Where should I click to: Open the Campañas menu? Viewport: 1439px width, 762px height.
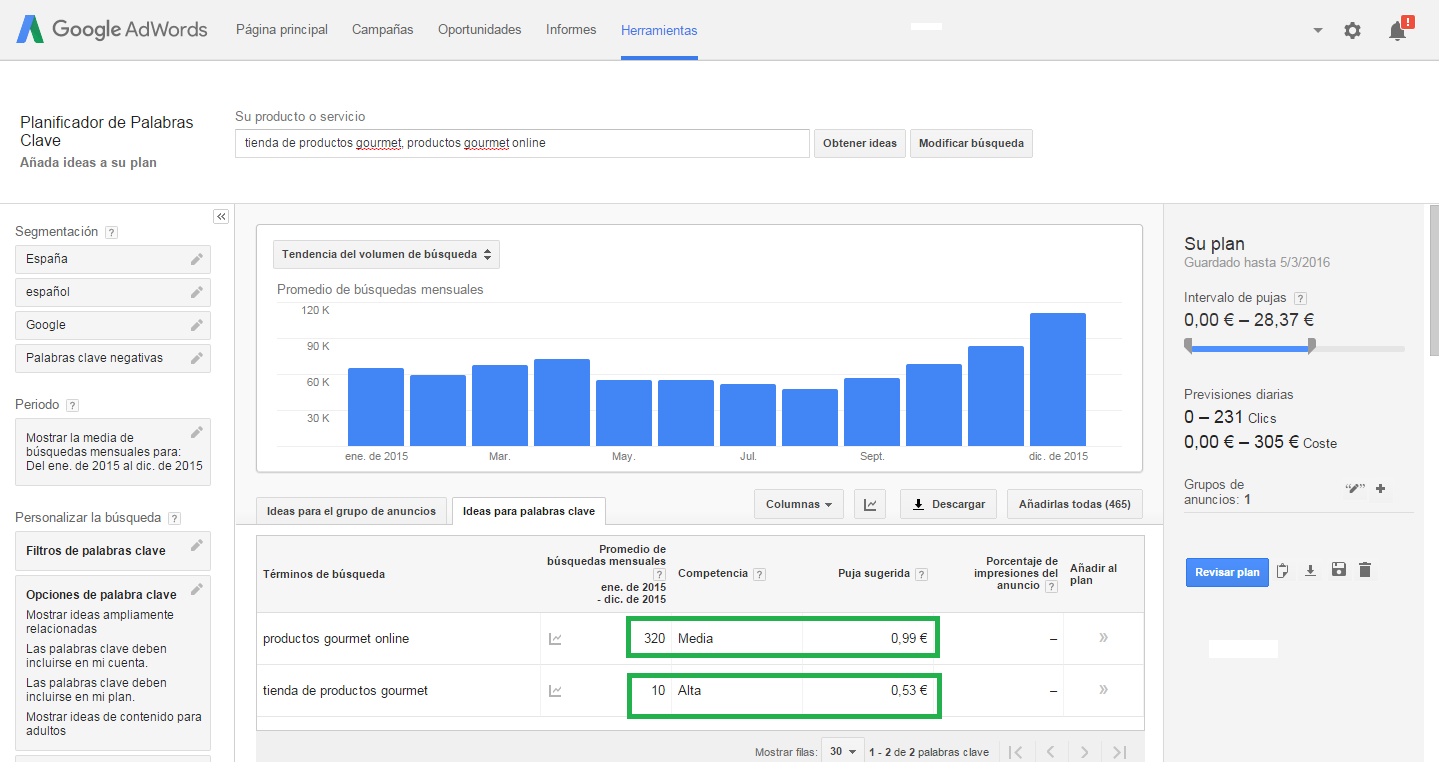coord(382,30)
